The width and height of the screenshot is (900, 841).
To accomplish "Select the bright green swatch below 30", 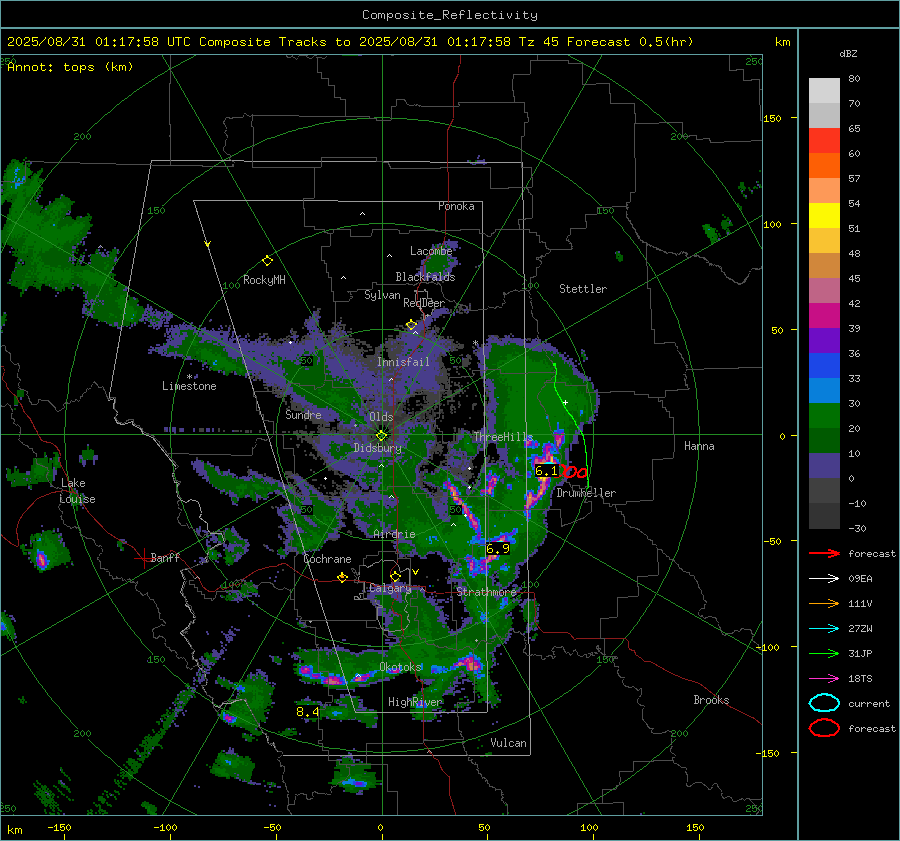I will [824, 416].
